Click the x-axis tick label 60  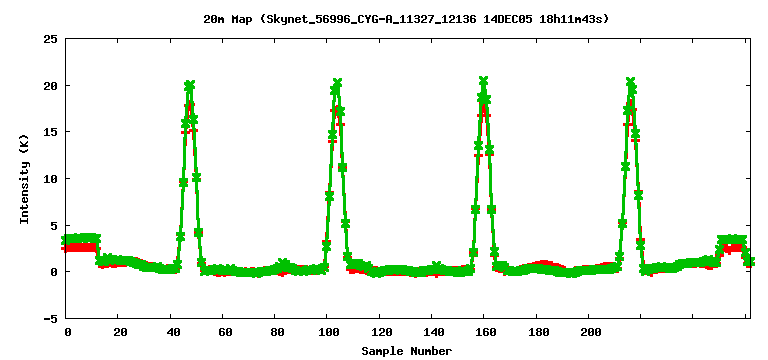[225, 332]
